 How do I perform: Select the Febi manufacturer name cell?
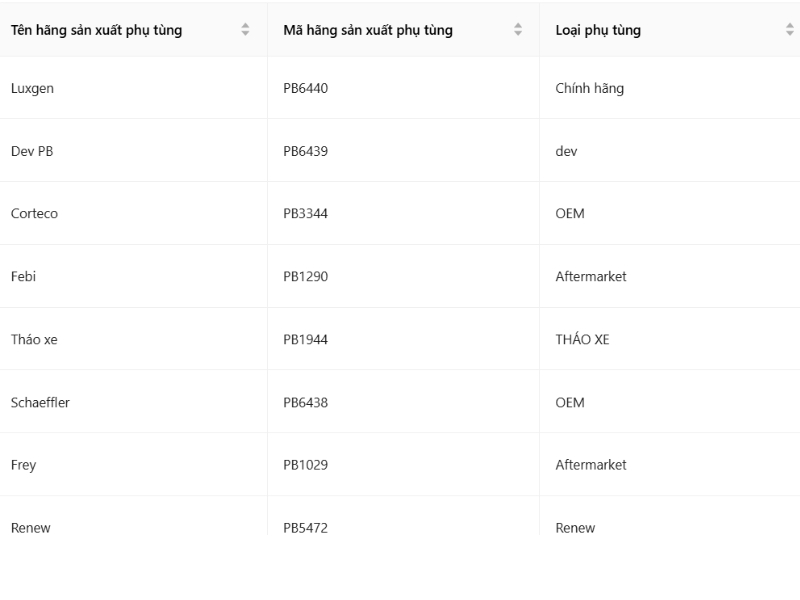pos(23,276)
